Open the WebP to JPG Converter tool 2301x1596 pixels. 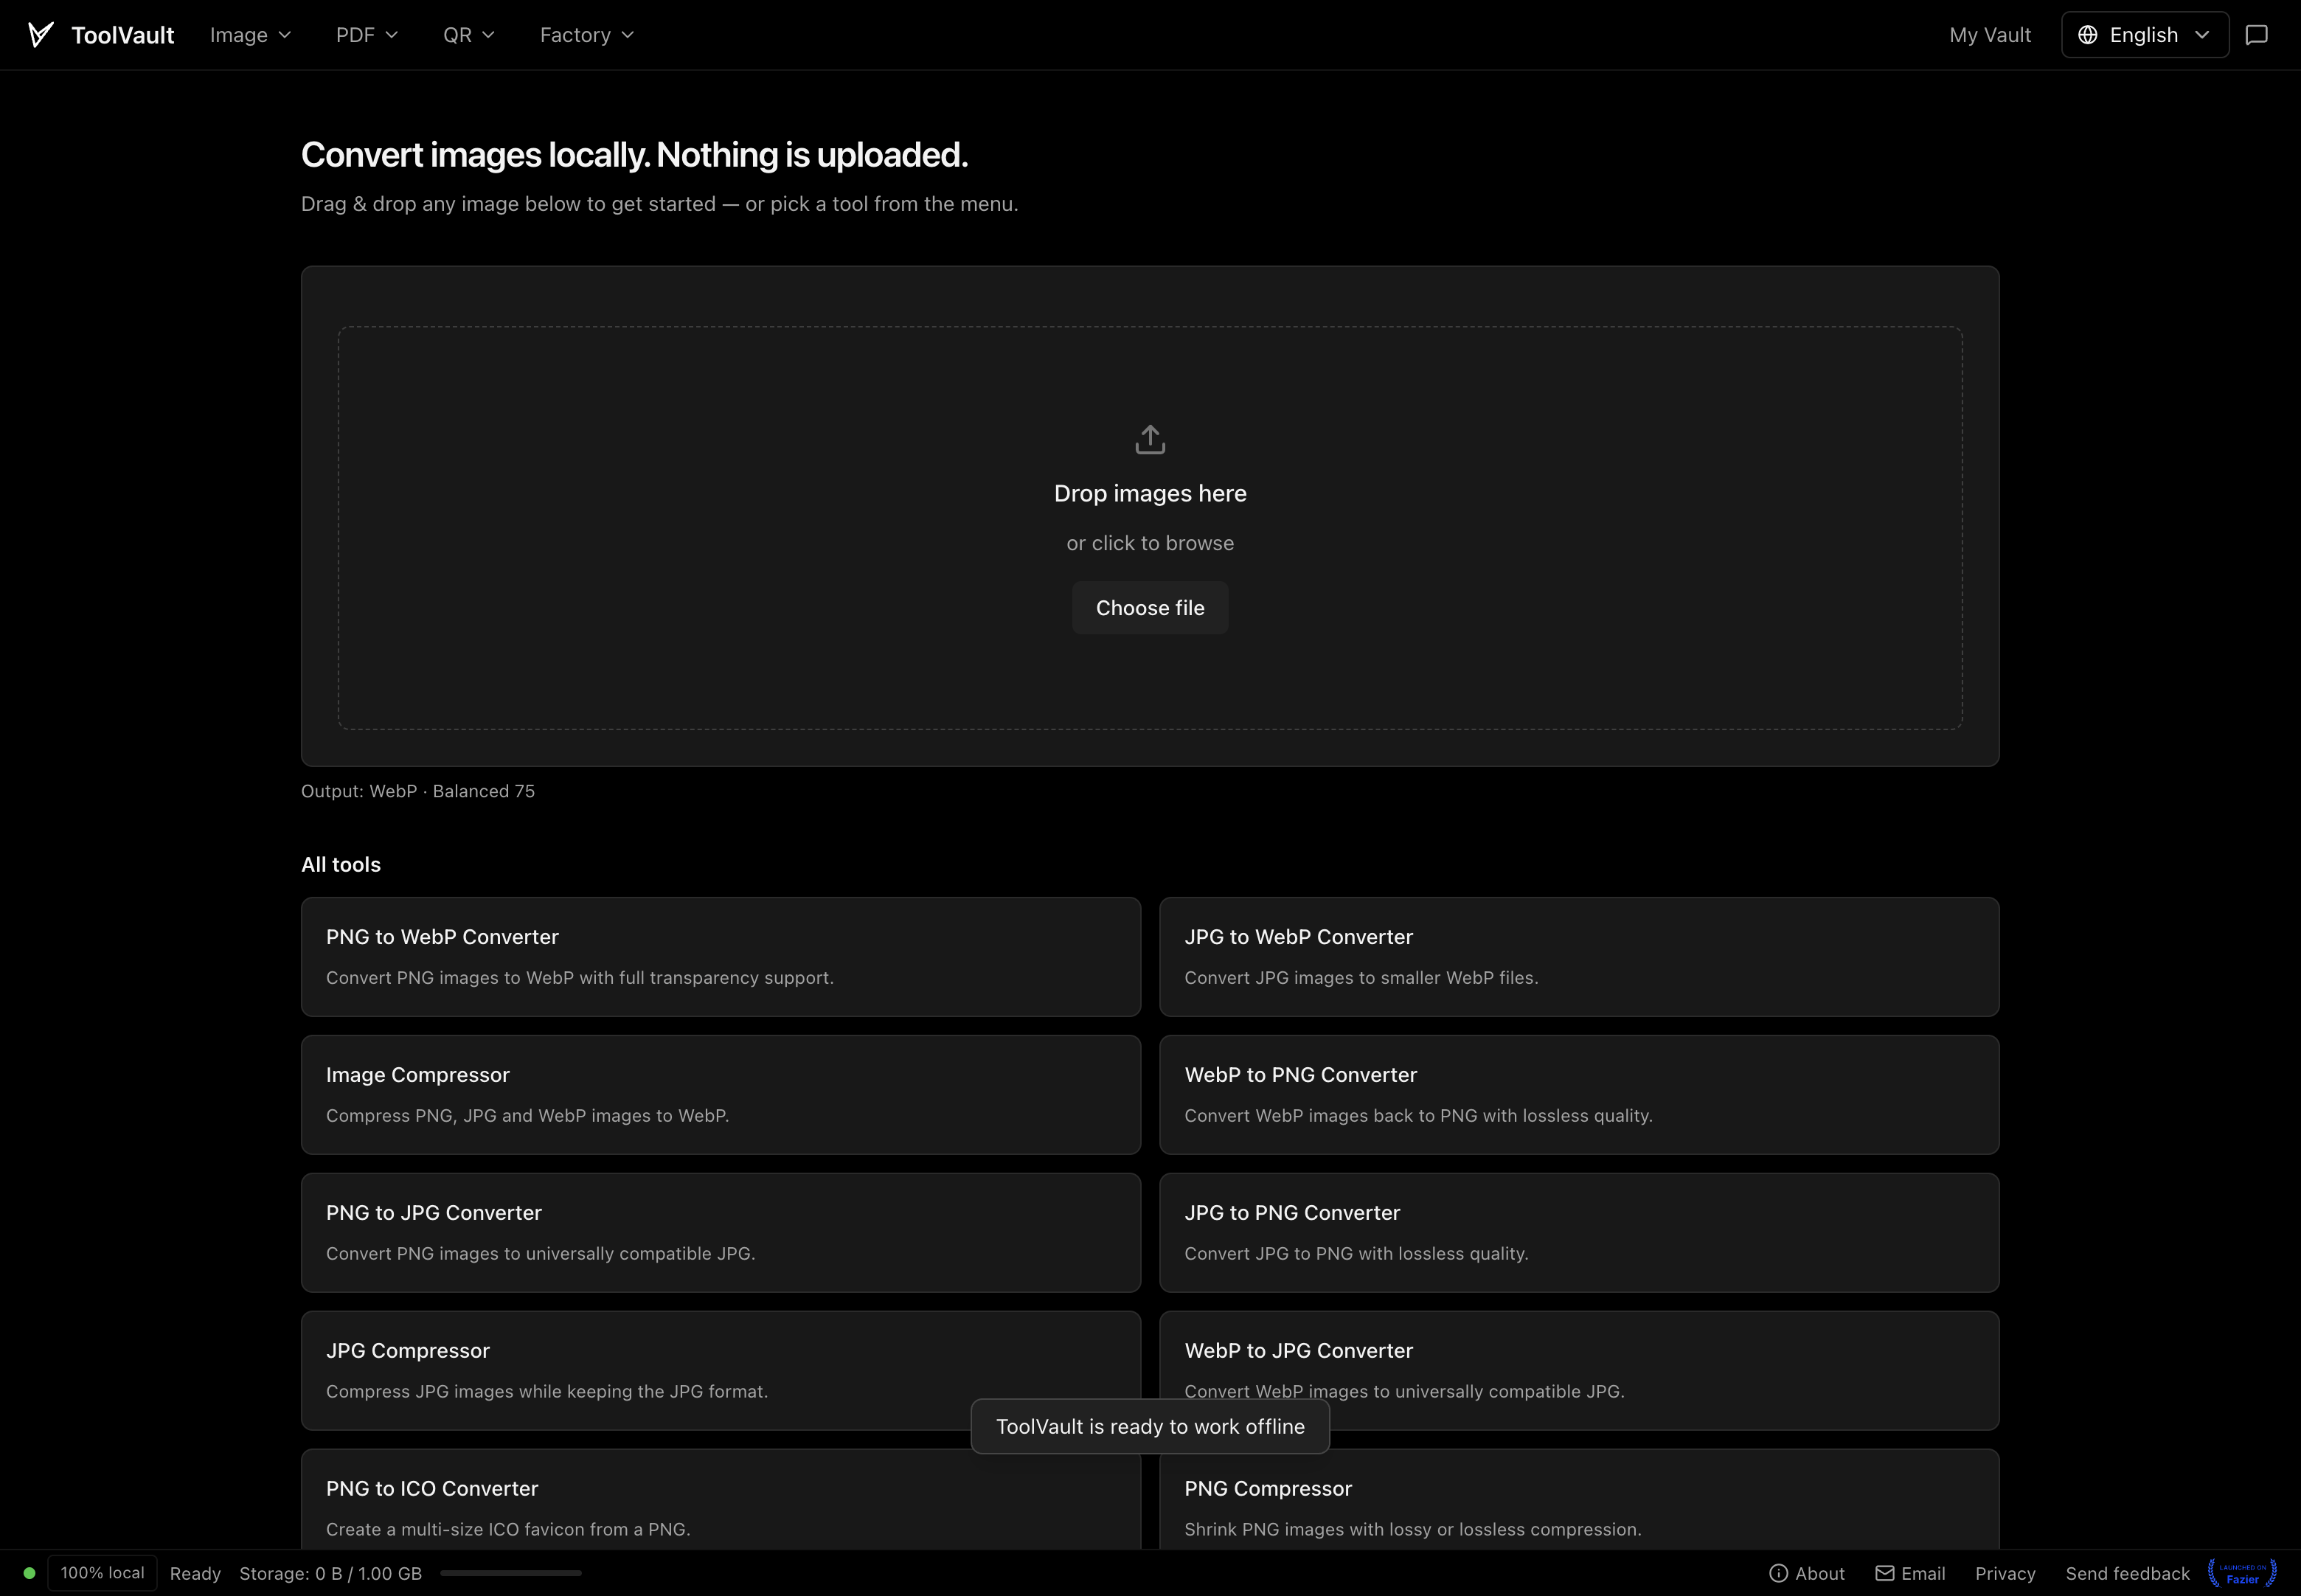[x=1579, y=1371]
